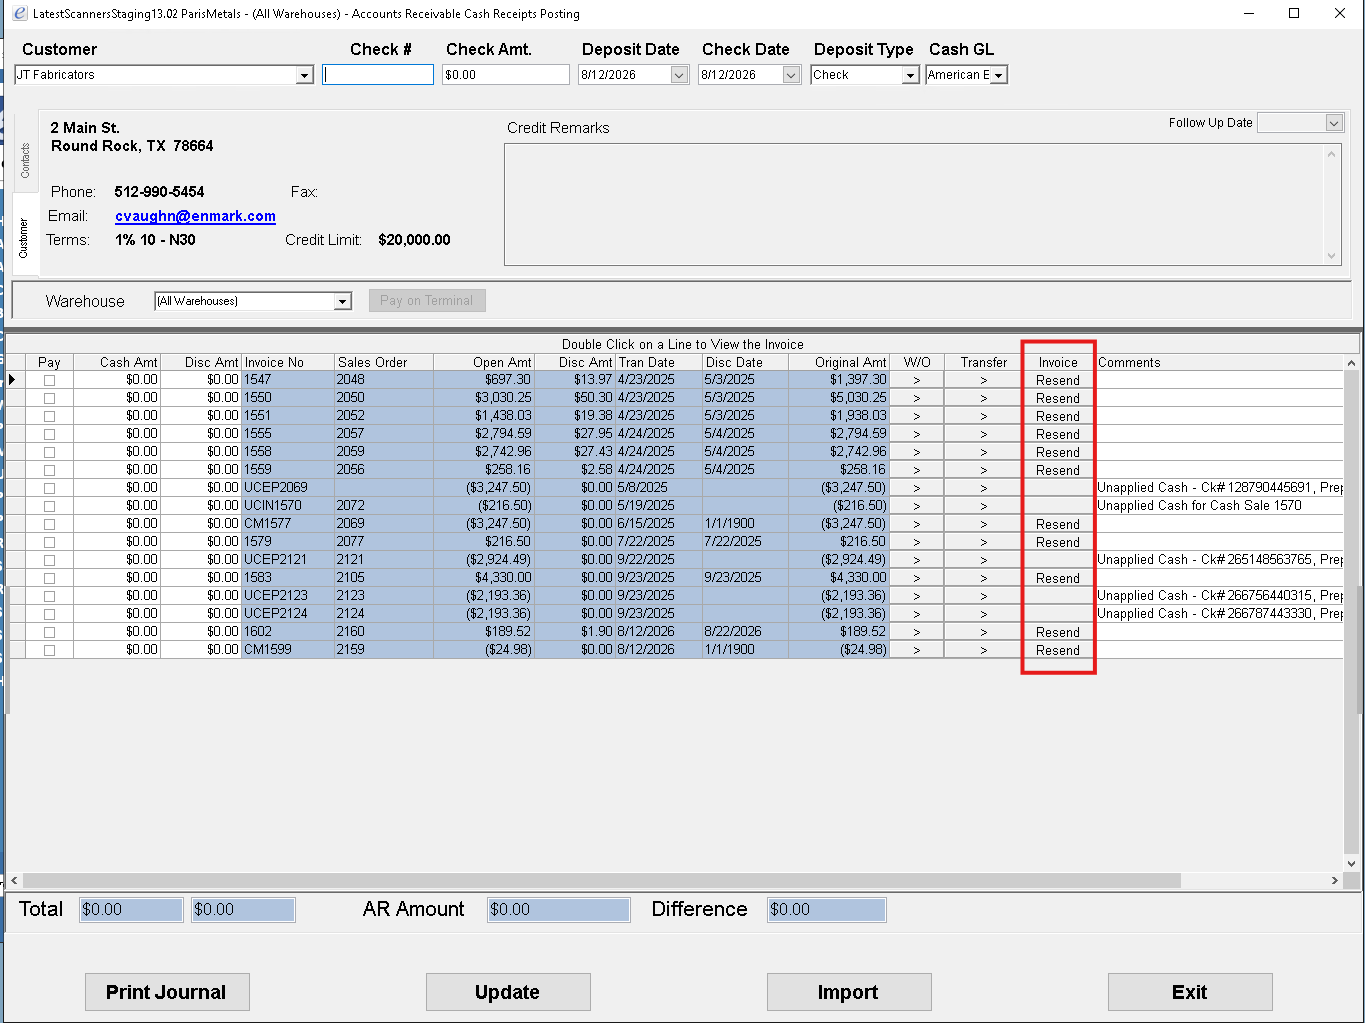Expand the Warehouse dropdown
This screenshot has height=1023, width=1365.
pyautogui.click(x=342, y=301)
